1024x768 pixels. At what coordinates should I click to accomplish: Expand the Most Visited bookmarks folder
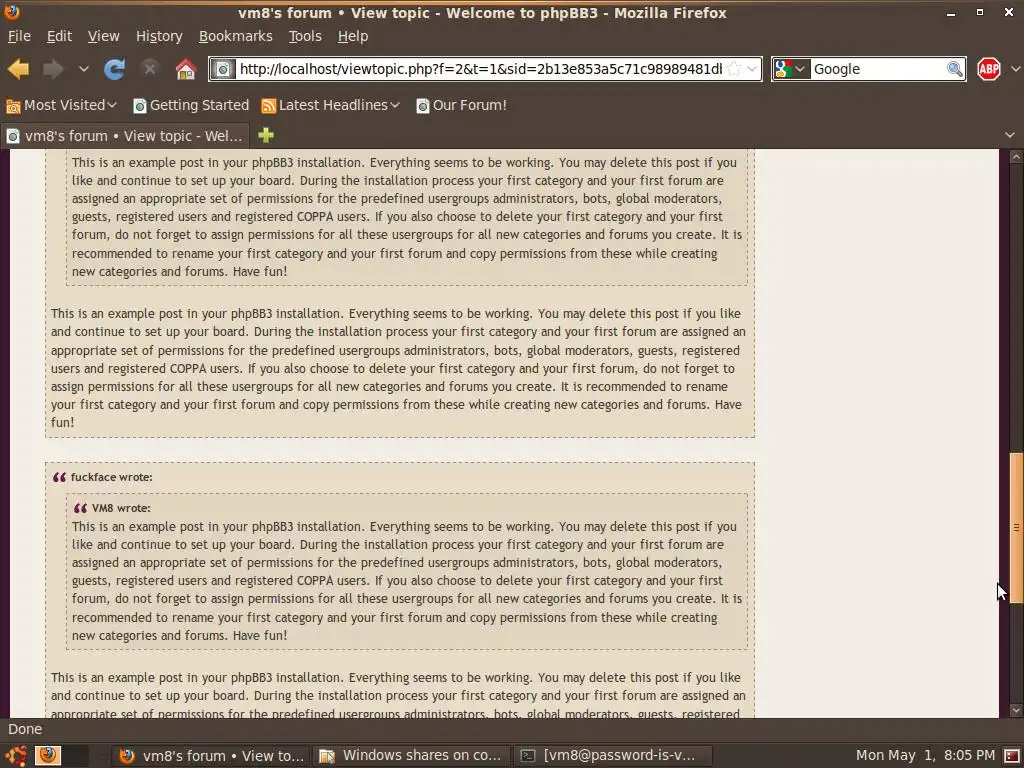pyautogui.click(x=61, y=105)
